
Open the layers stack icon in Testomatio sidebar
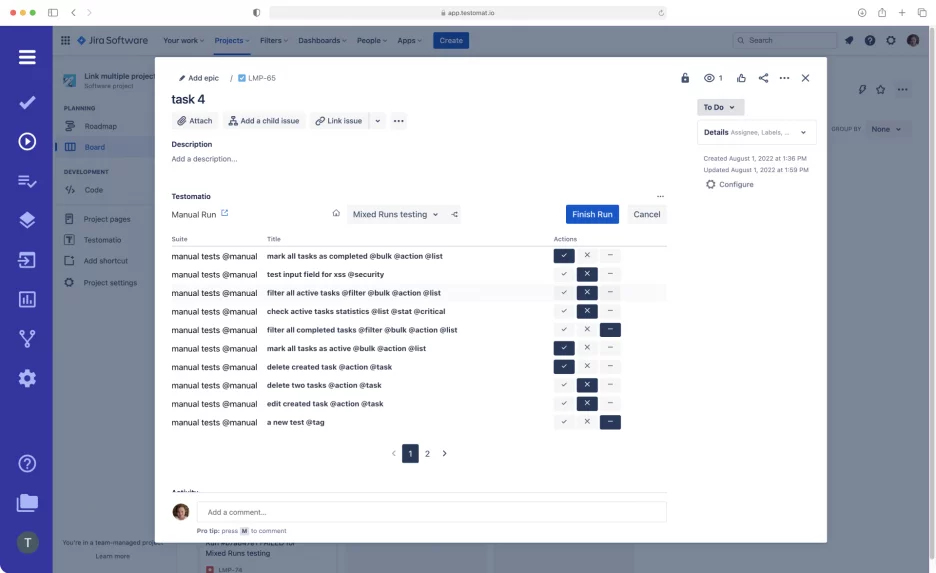pyautogui.click(x=27, y=220)
